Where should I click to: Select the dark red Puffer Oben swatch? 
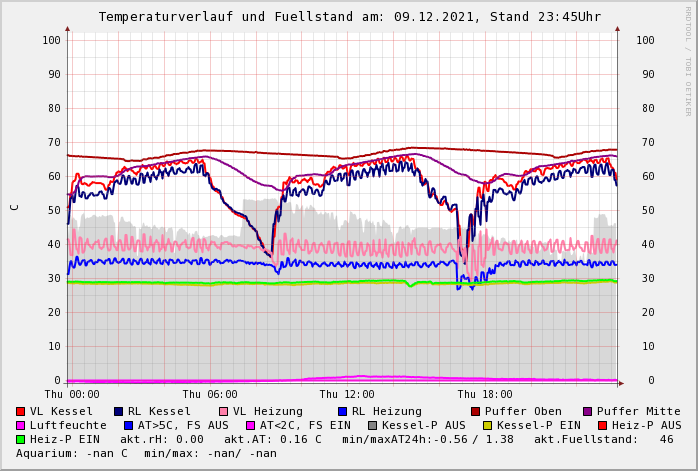click(476, 411)
